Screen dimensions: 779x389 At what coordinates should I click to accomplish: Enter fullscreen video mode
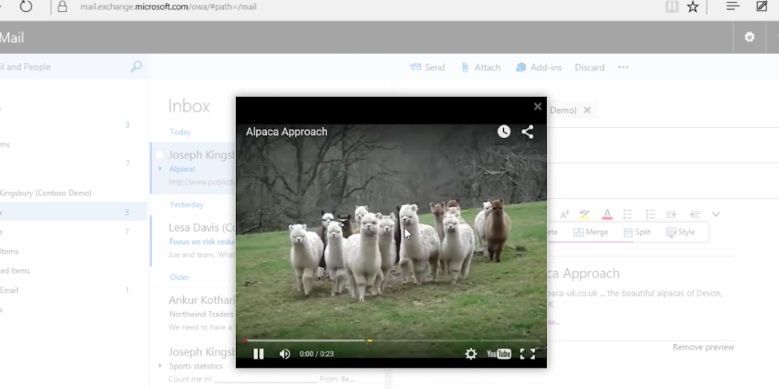click(527, 354)
